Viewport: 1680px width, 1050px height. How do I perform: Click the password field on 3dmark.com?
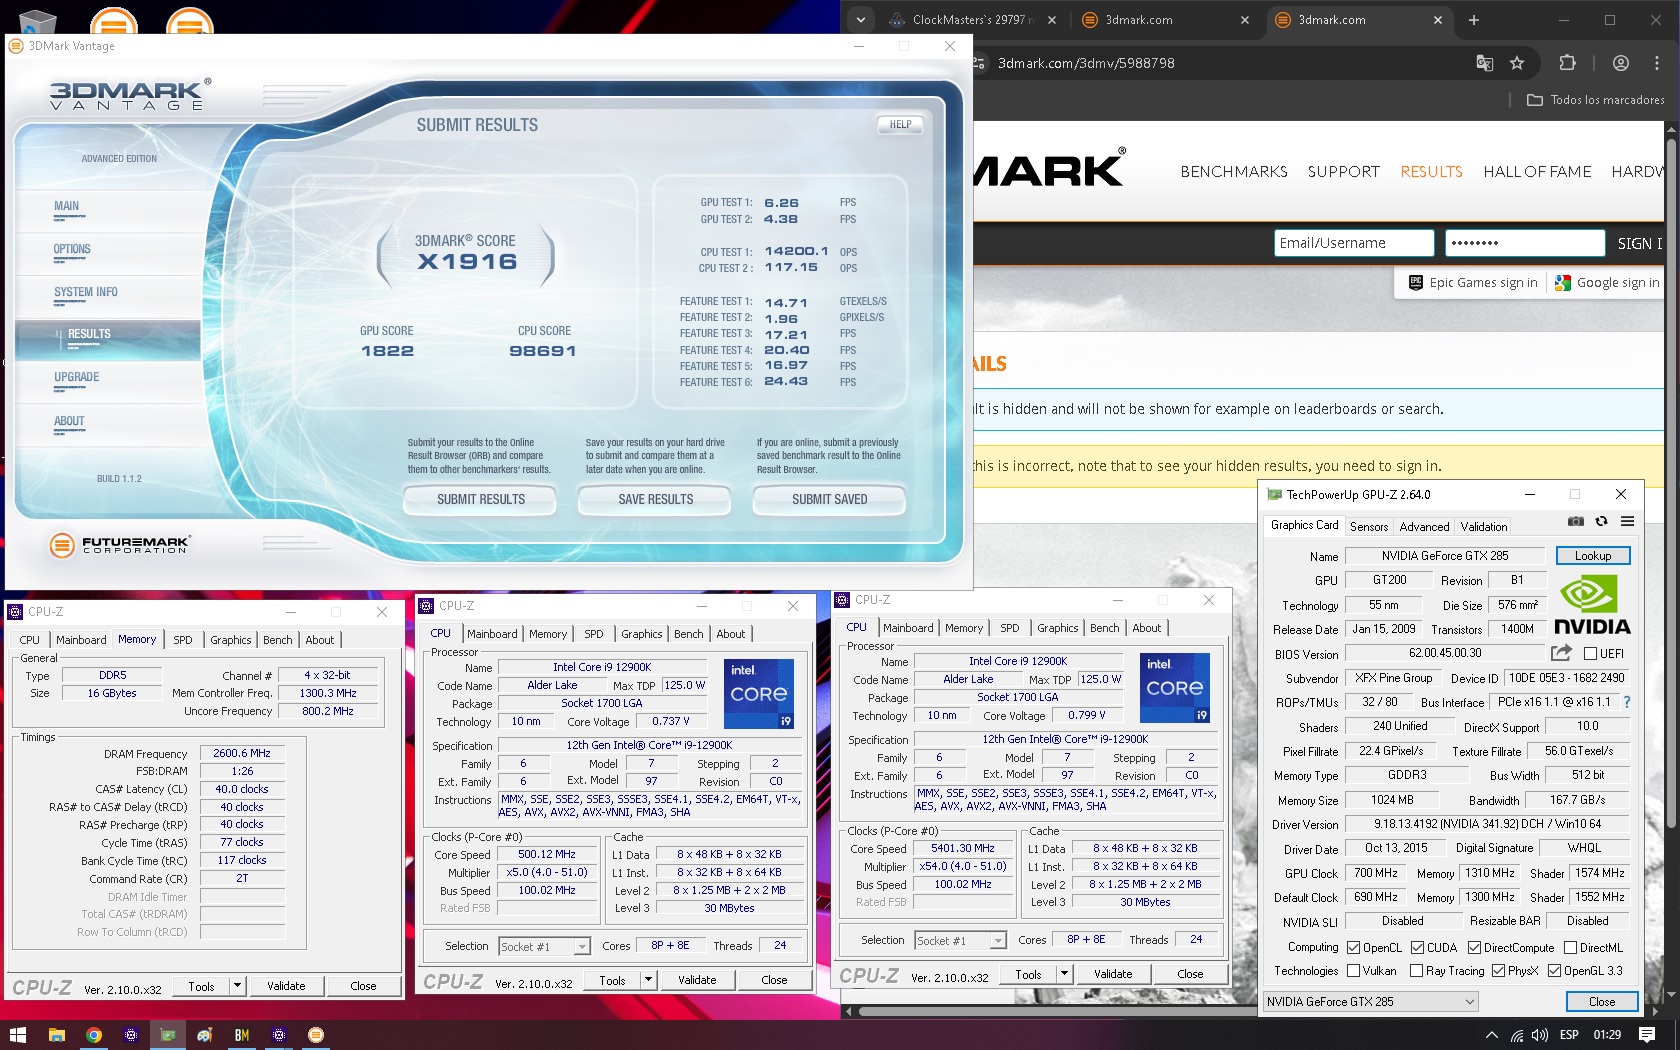click(x=1524, y=243)
